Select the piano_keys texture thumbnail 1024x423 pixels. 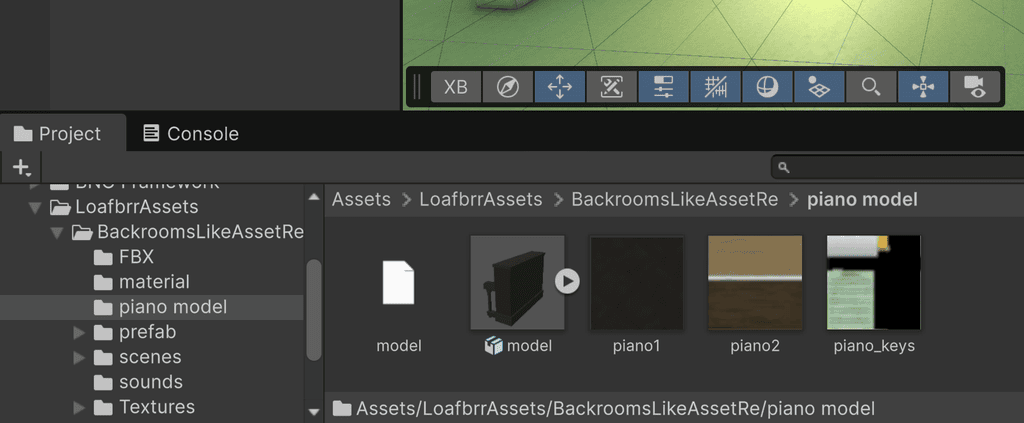coord(874,283)
